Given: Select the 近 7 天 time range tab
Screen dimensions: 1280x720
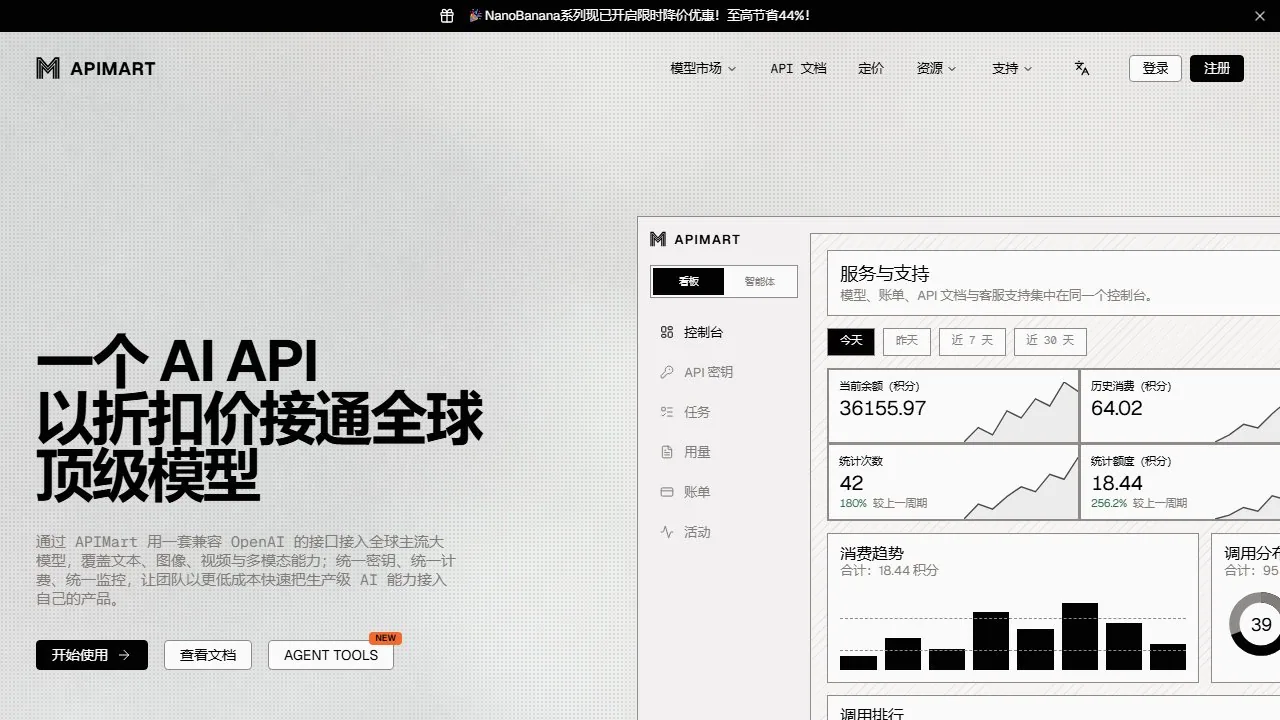Looking at the screenshot, I should pos(972,341).
